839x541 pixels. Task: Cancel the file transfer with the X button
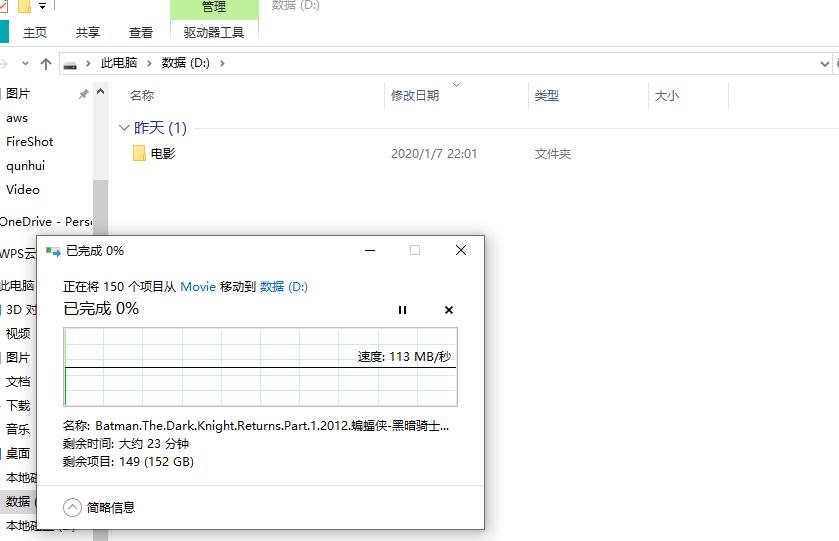(449, 310)
